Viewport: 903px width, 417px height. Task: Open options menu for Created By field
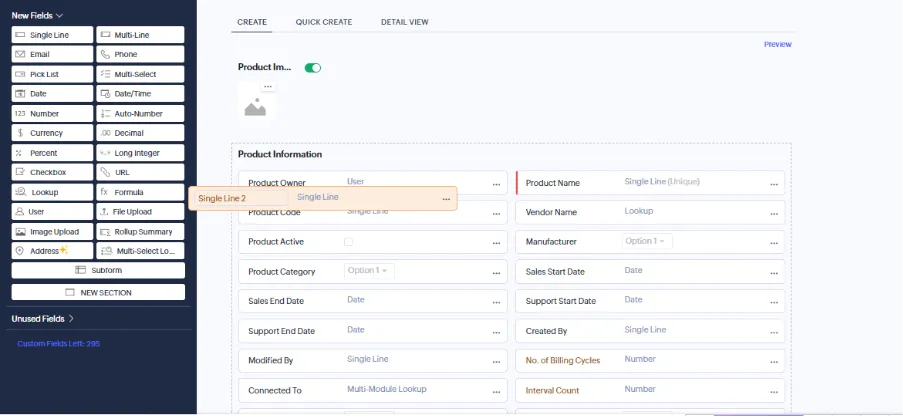[x=774, y=333]
